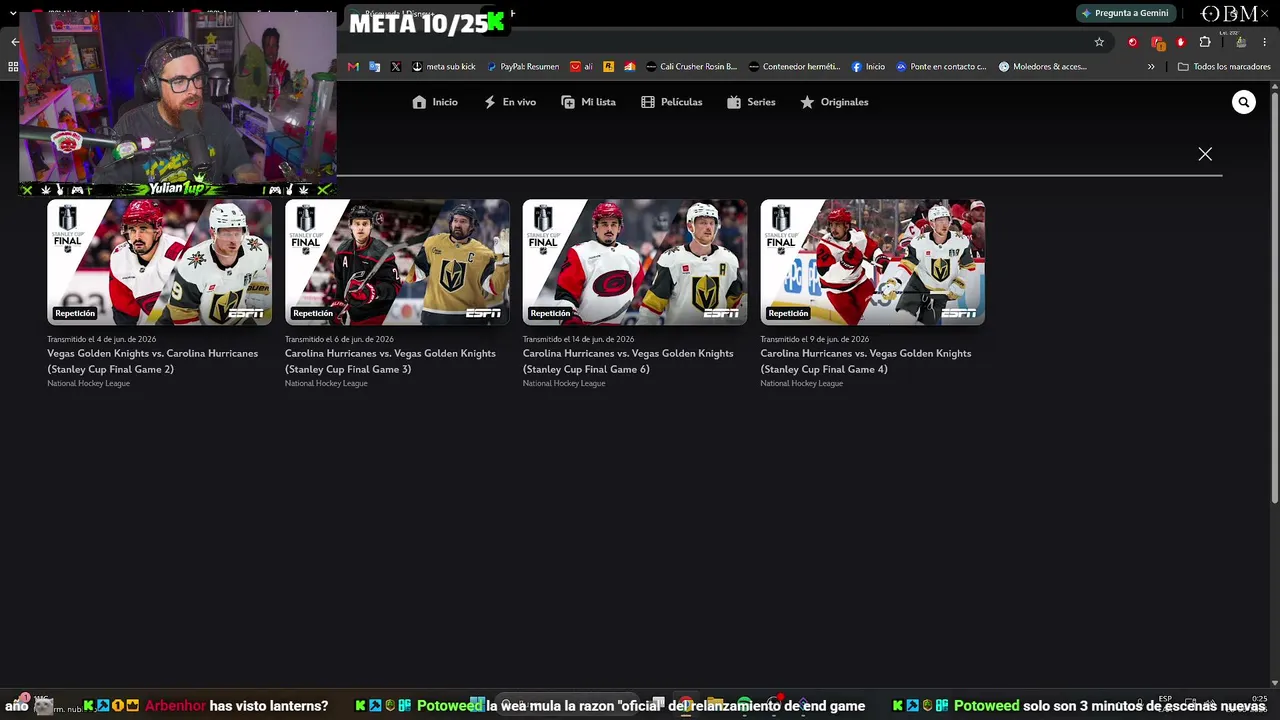
Task: Open the Inicio home tab
Action: (435, 102)
